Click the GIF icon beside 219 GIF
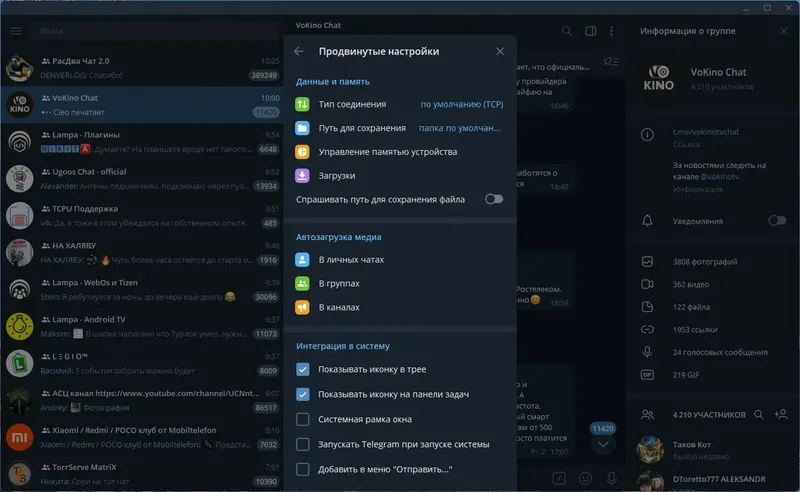Viewport: 800px width, 492px height. (x=647, y=375)
